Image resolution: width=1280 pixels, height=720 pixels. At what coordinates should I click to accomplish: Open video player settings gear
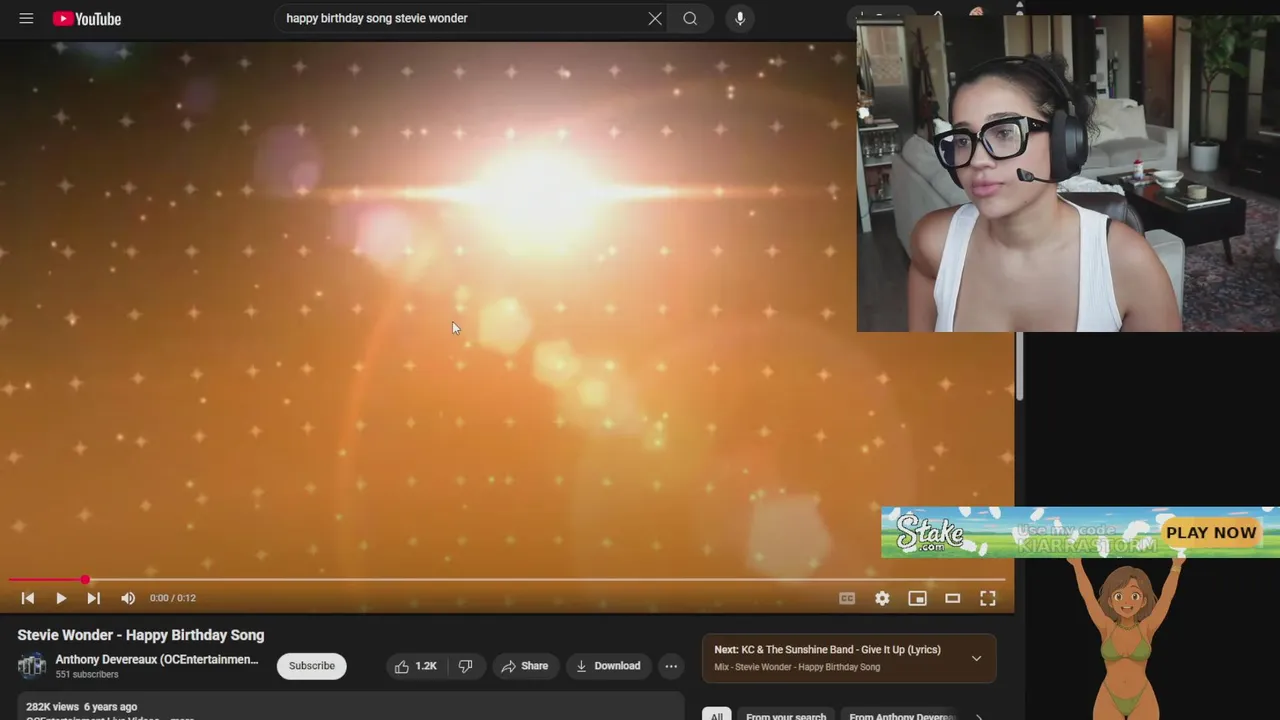[882, 598]
